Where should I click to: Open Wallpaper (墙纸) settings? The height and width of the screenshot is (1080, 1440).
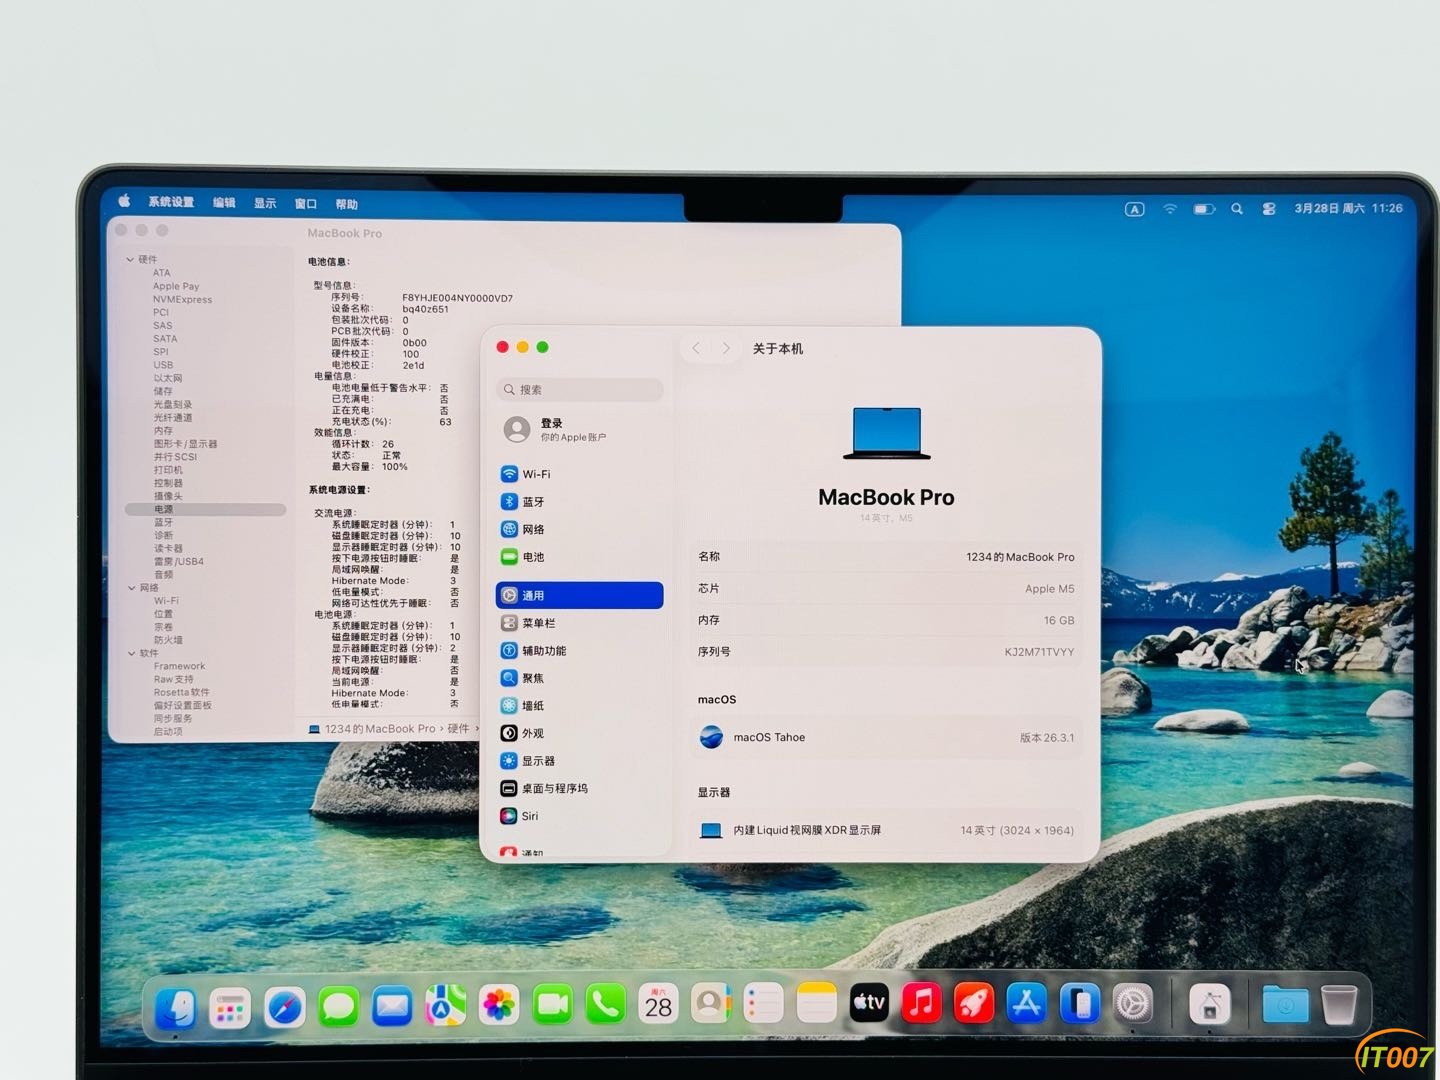[532, 706]
